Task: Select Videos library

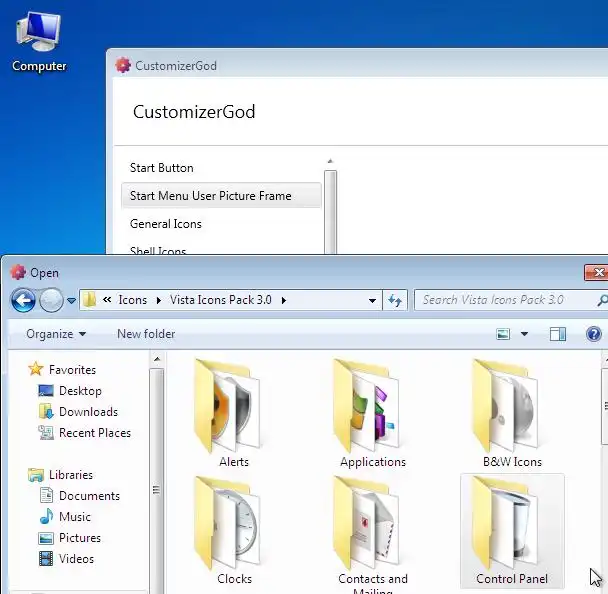Action: 76,558
